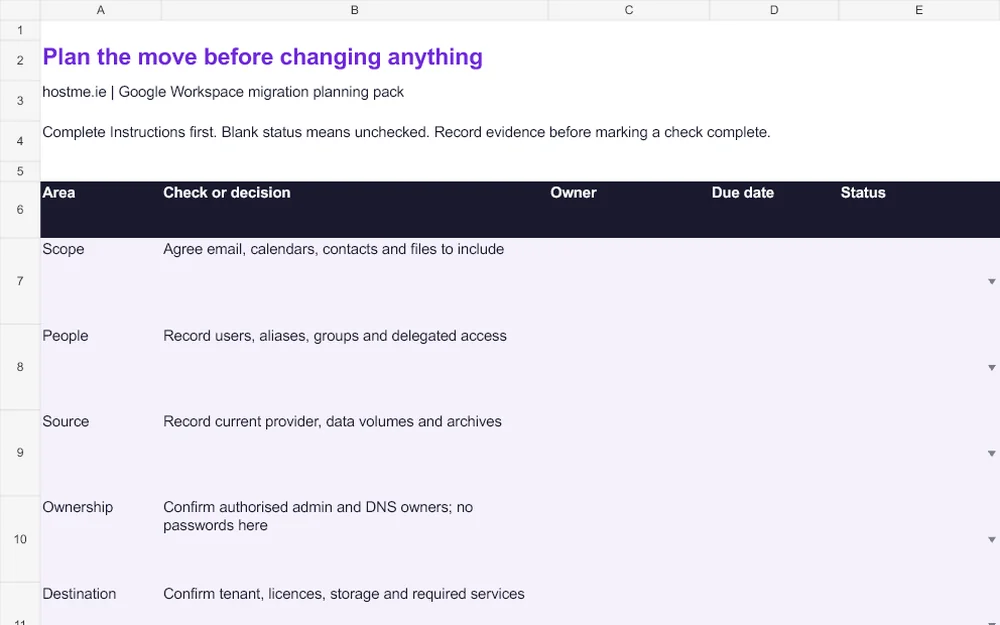Select column C header

[x=629, y=10]
